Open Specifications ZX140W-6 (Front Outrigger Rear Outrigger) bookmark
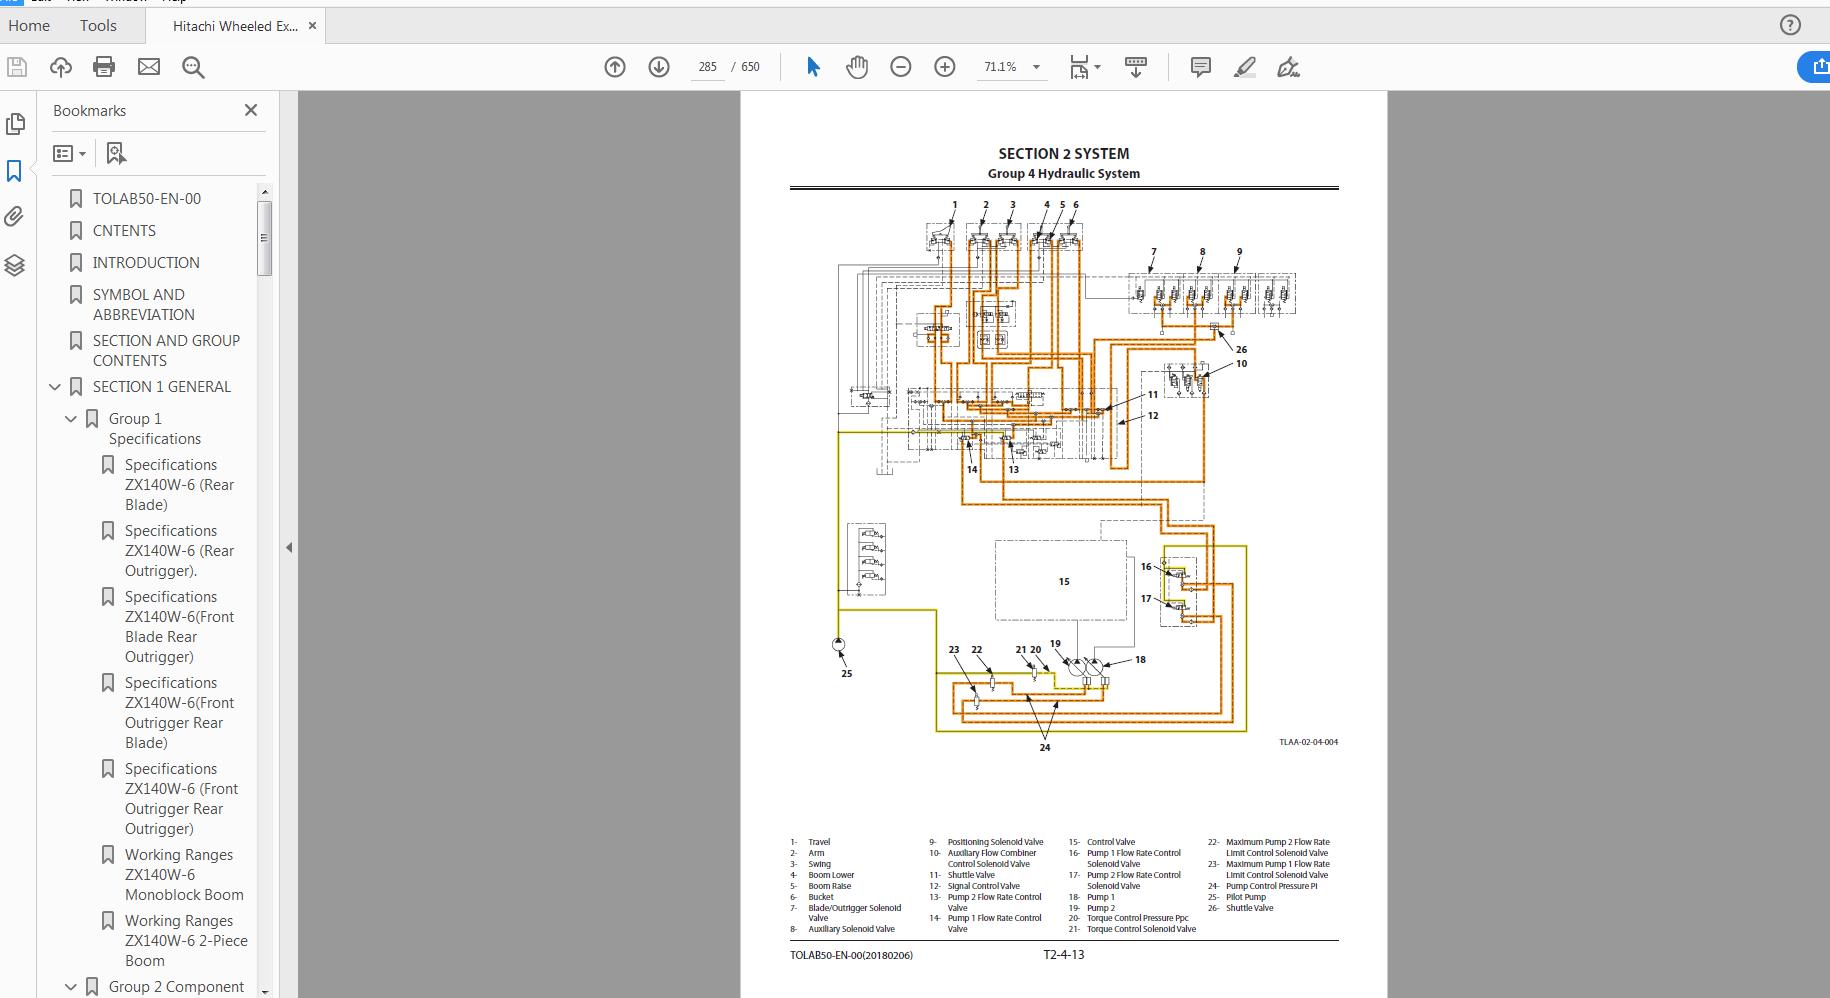This screenshot has height=998, width=1830. 181,799
